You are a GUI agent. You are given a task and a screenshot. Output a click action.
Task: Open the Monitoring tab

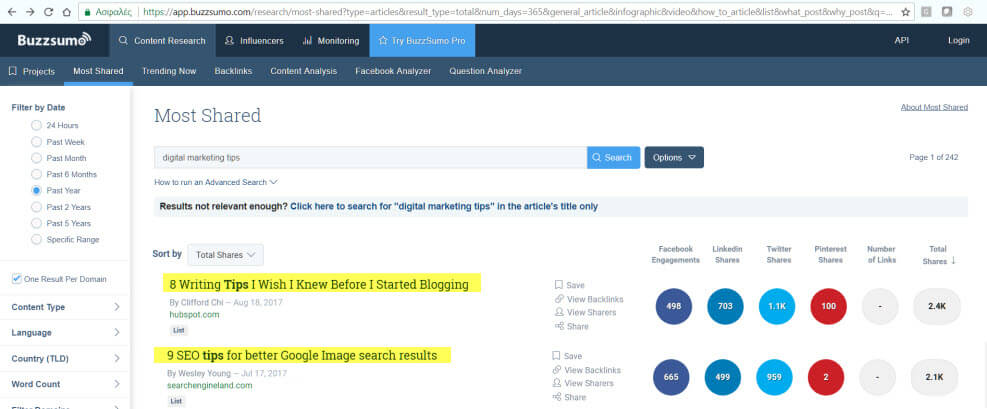point(331,40)
